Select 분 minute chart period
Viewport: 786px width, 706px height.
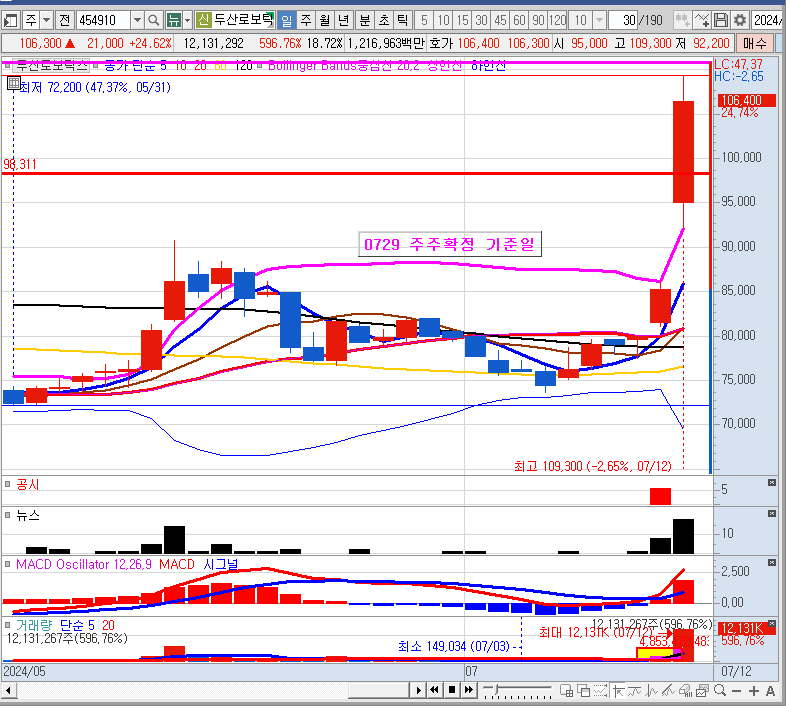[x=365, y=21]
